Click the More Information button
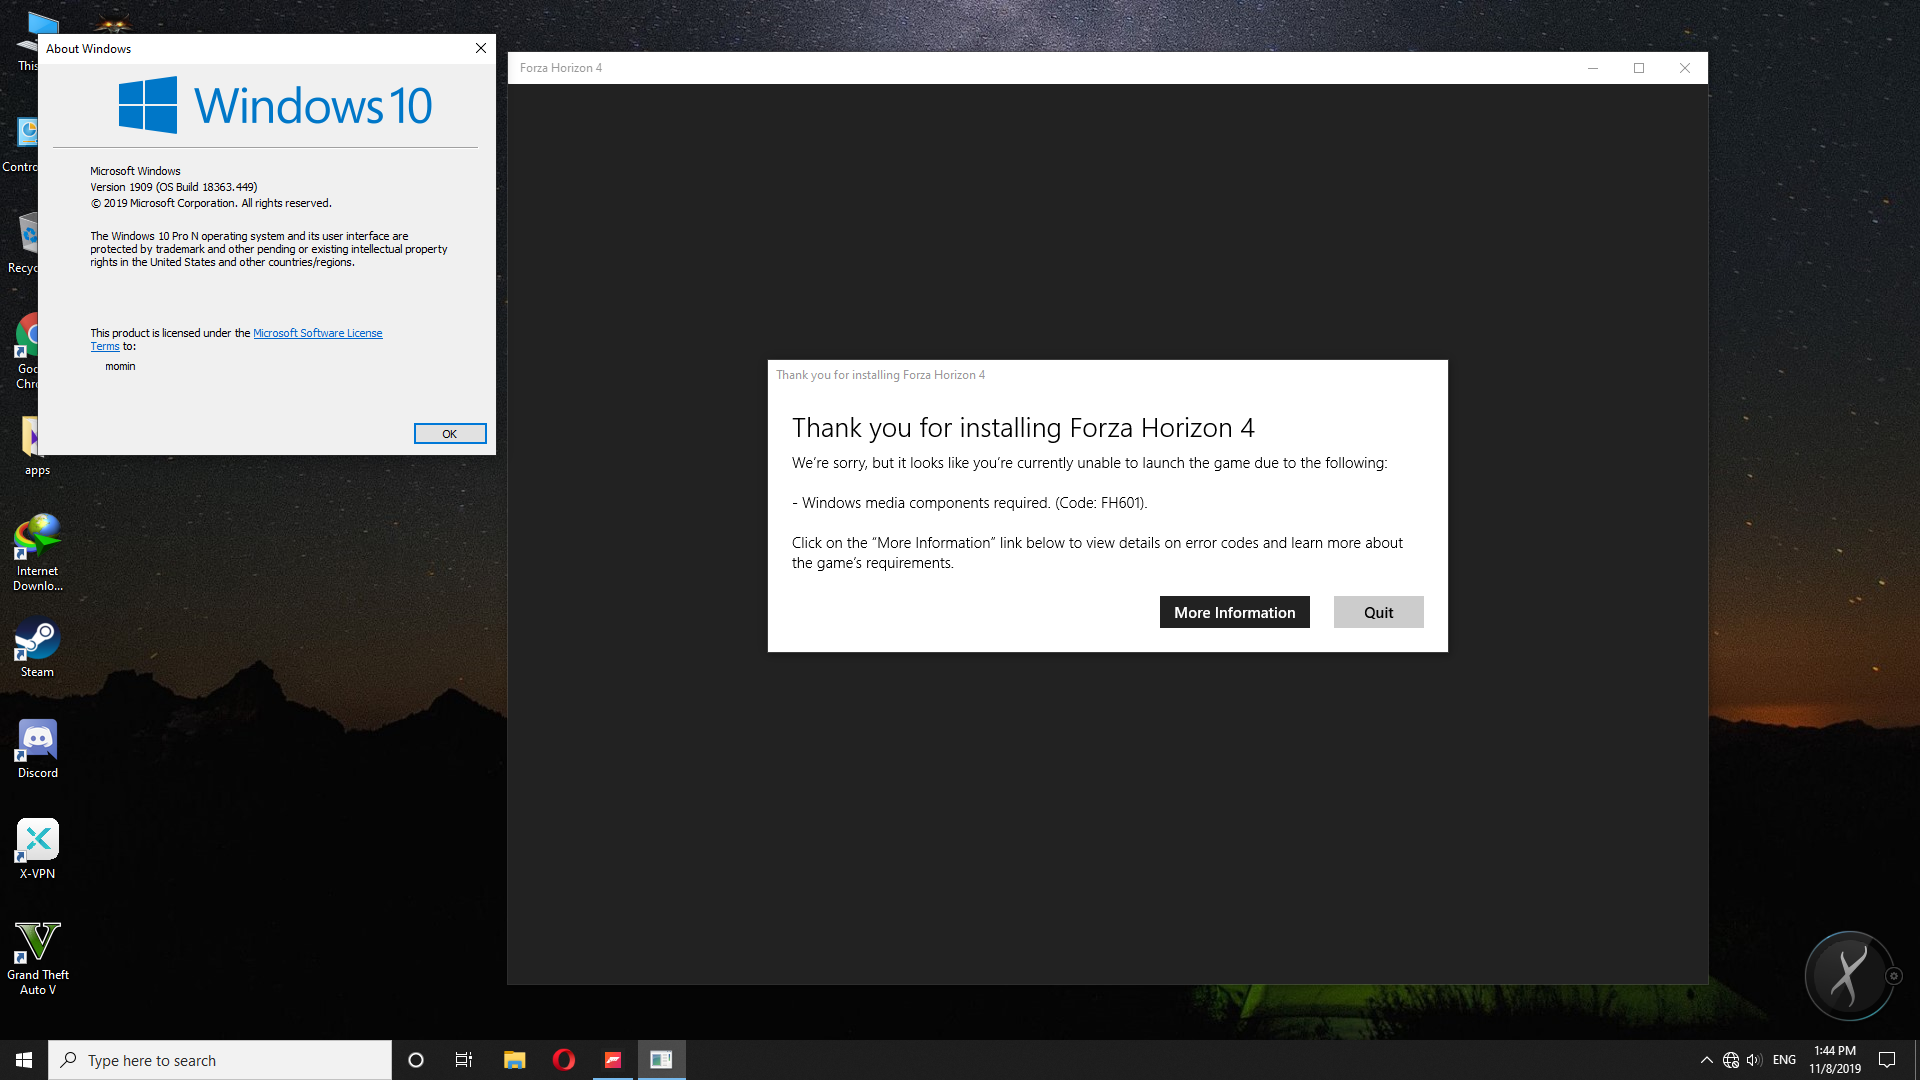 click(x=1234, y=612)
